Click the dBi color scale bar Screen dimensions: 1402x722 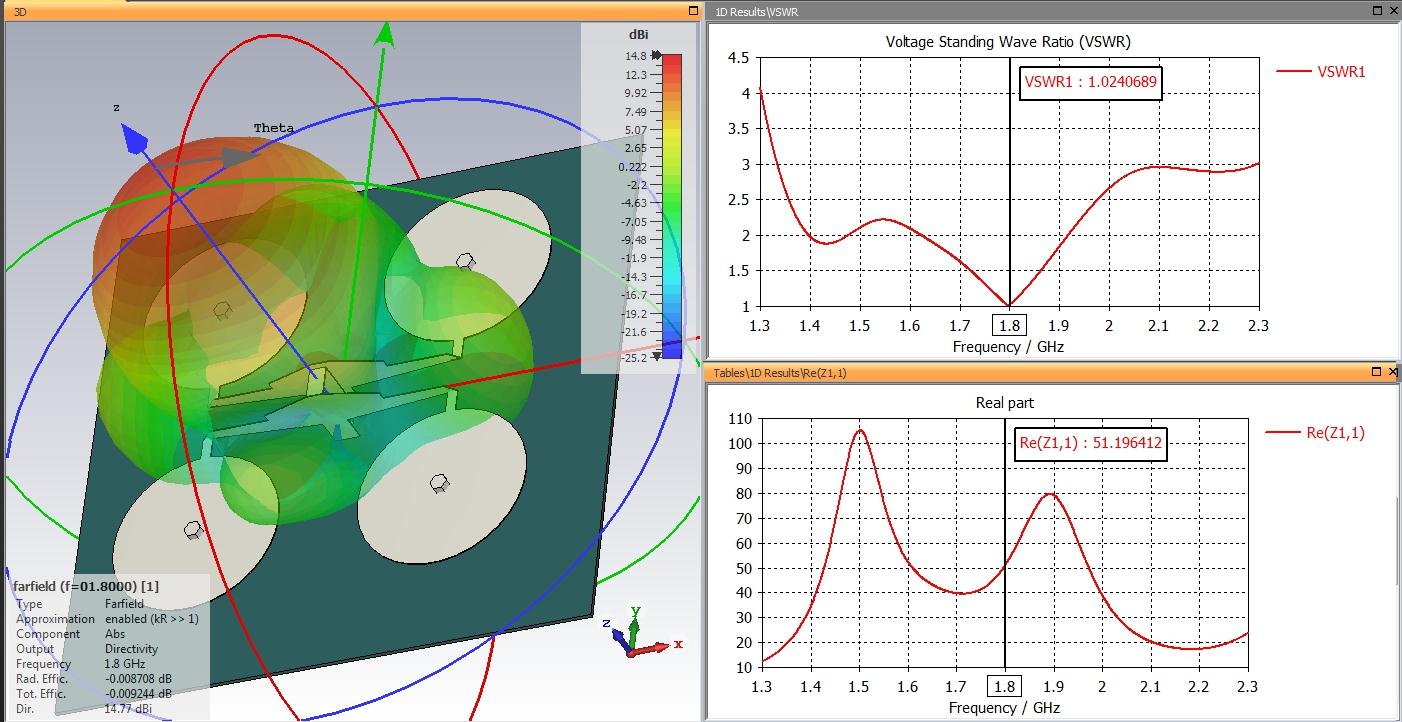click(672, 206)
